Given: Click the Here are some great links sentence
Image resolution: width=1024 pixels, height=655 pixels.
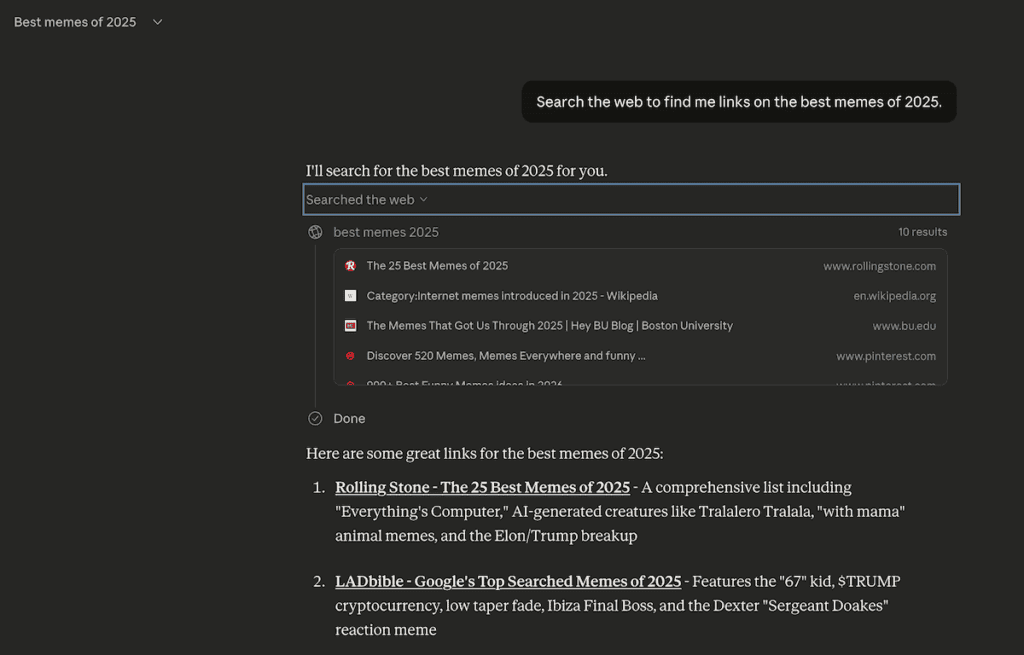Looking at the screenshot, I should click(x=485, y=454).
